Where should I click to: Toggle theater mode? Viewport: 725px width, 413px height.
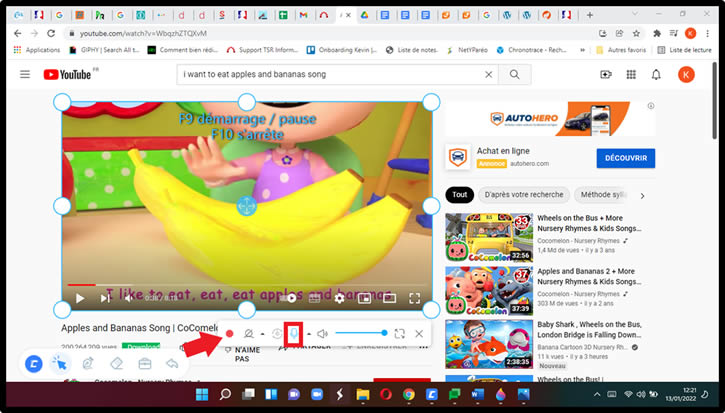389,299
